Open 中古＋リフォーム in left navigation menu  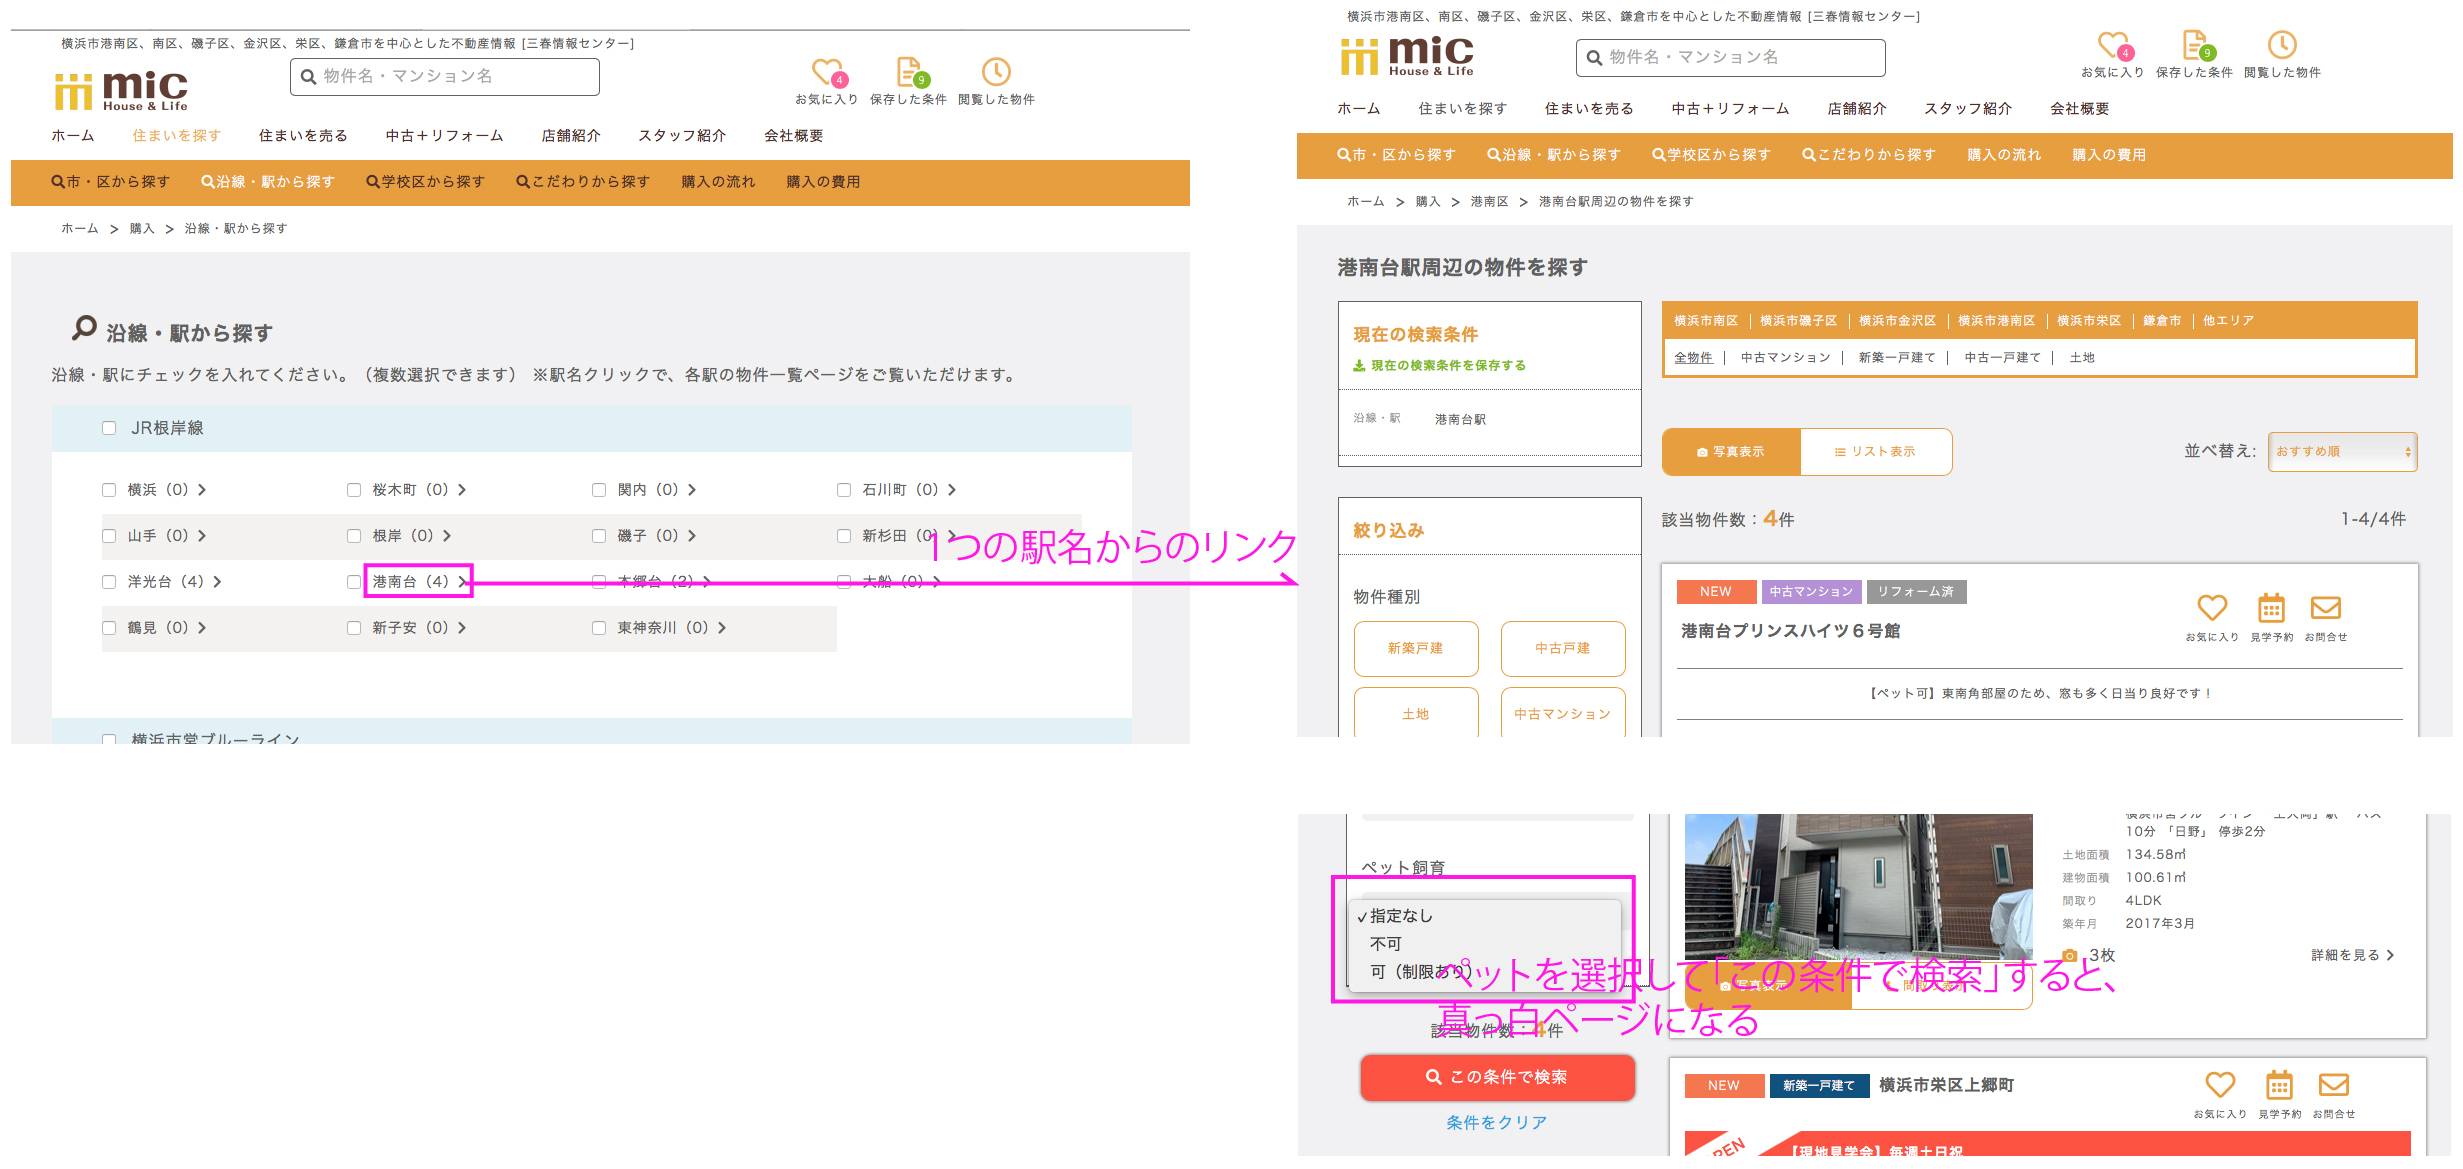pos(444,136)
